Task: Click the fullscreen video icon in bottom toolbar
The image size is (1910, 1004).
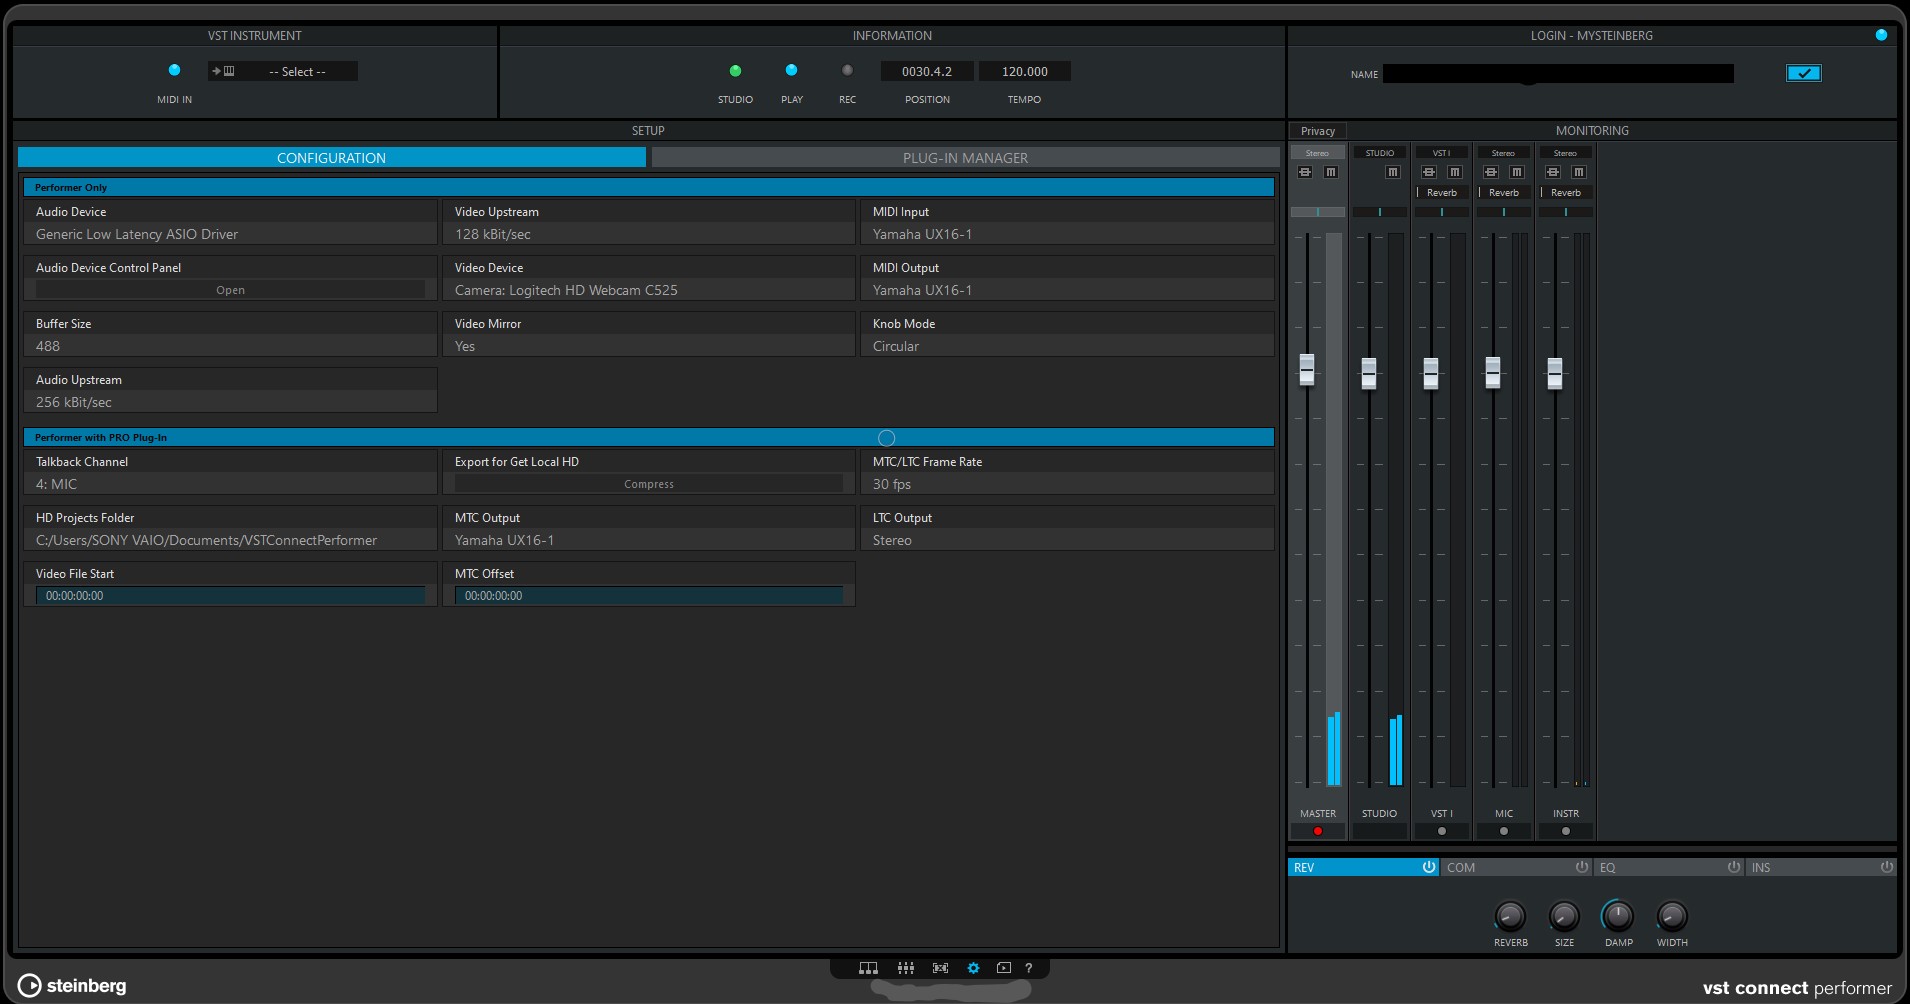Action: 940,968
